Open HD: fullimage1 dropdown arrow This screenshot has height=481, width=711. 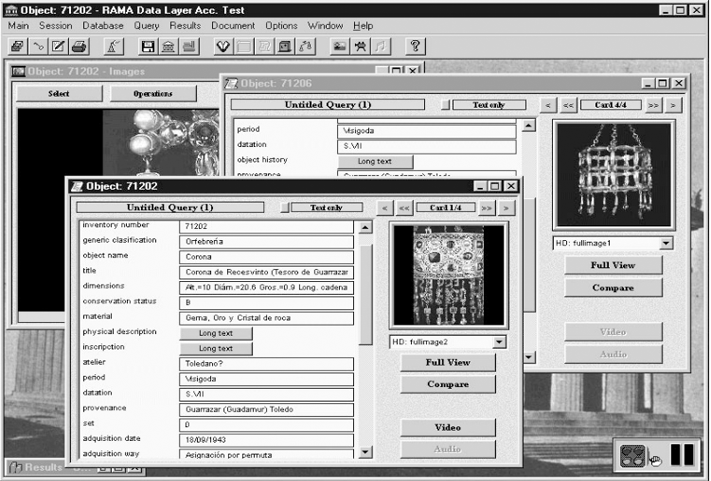pos(666,243)
